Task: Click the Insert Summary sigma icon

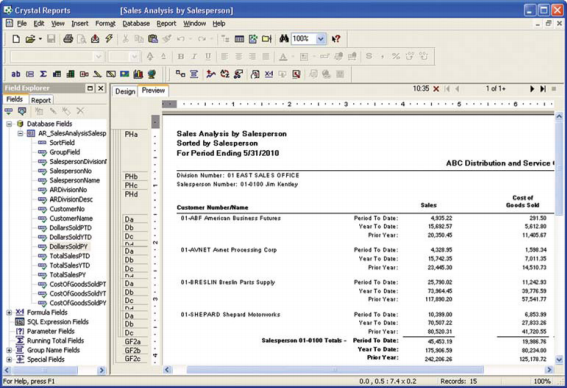Action: pyautogui.click(x=43, y=74)
